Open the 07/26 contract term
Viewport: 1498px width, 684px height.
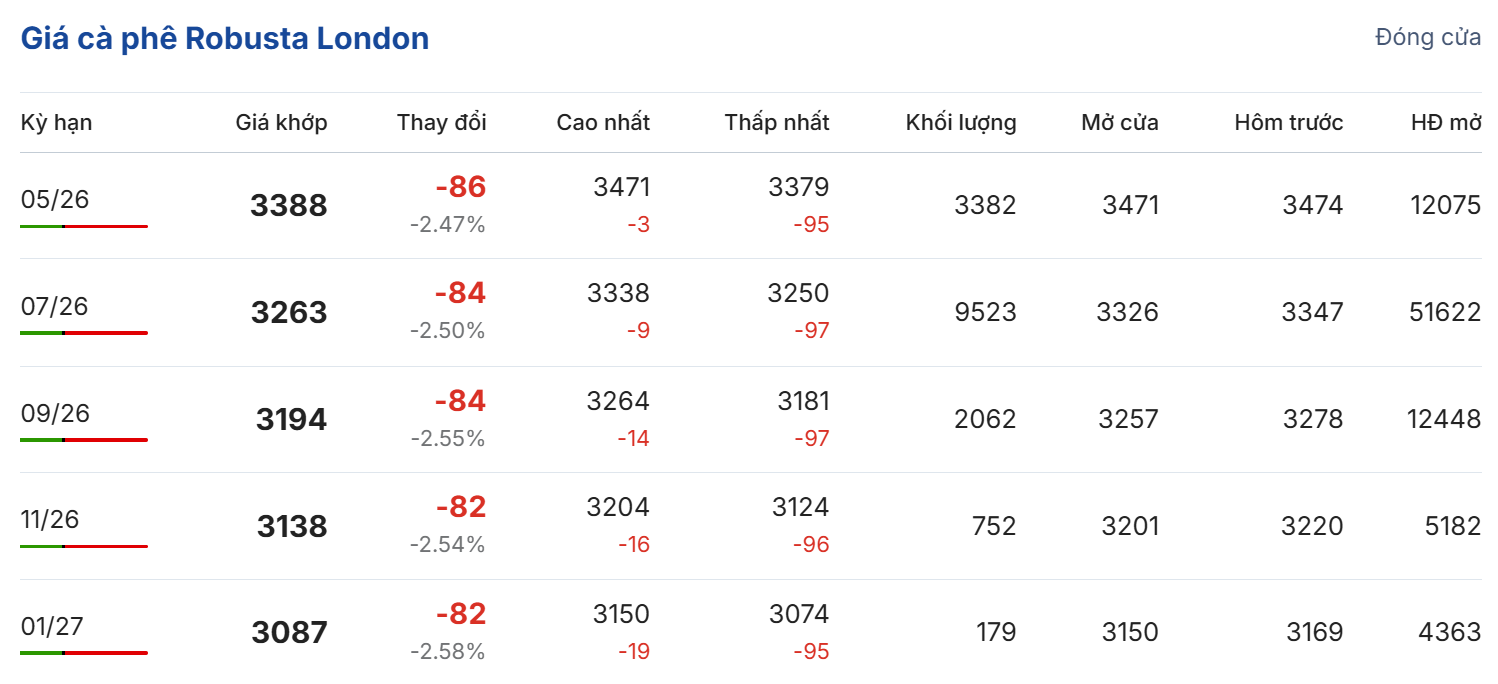(x=55, y=307)
